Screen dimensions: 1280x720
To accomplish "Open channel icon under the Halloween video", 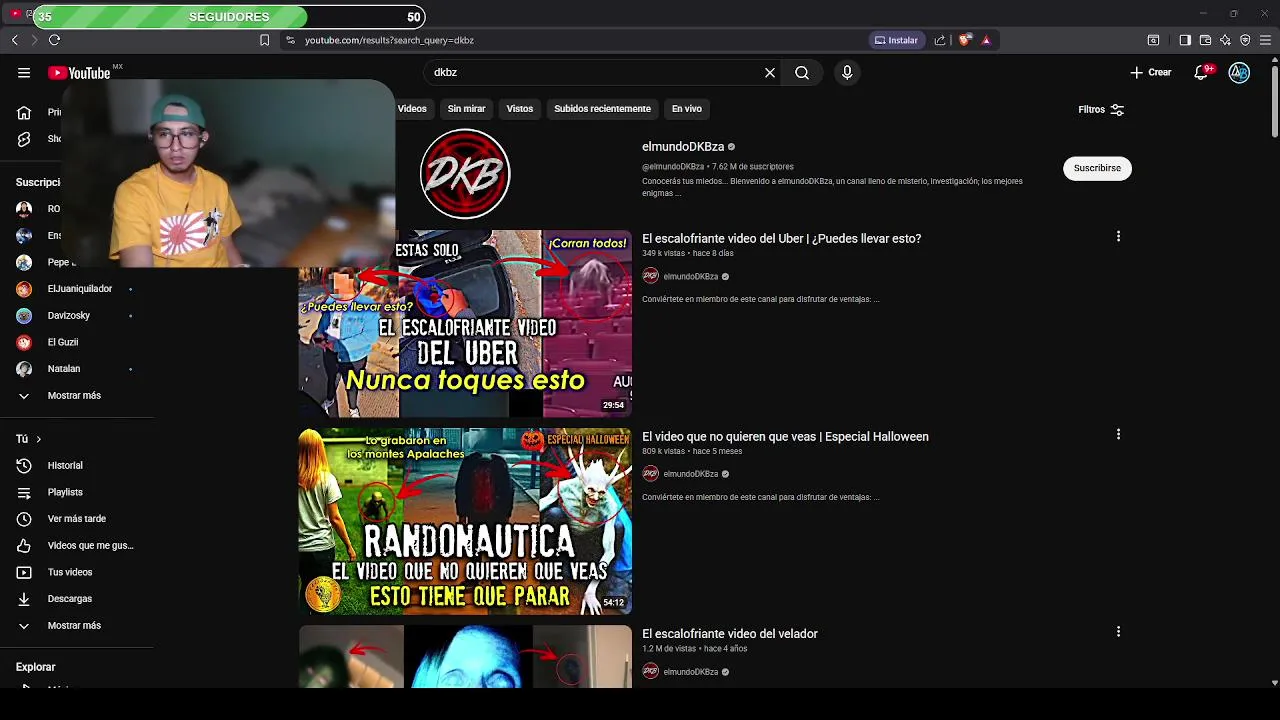I will [650, 474].
